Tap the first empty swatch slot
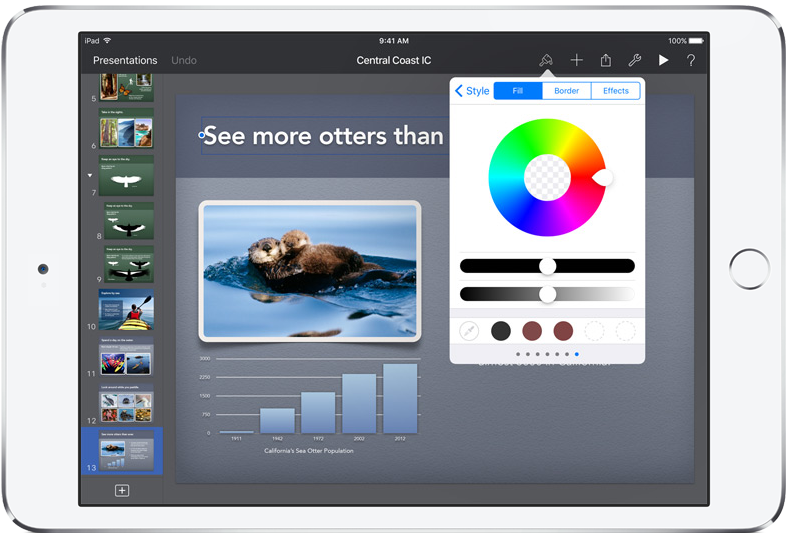 (594, 331)
